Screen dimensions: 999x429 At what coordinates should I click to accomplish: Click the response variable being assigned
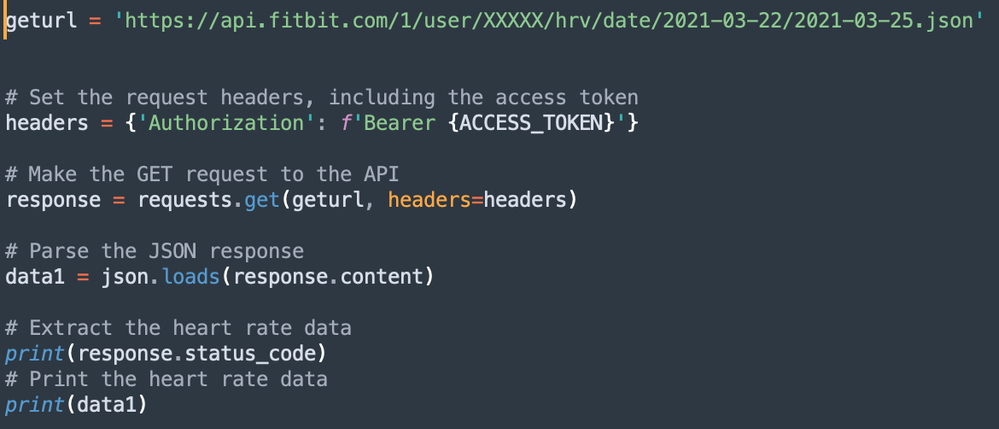tap(53, 200)
